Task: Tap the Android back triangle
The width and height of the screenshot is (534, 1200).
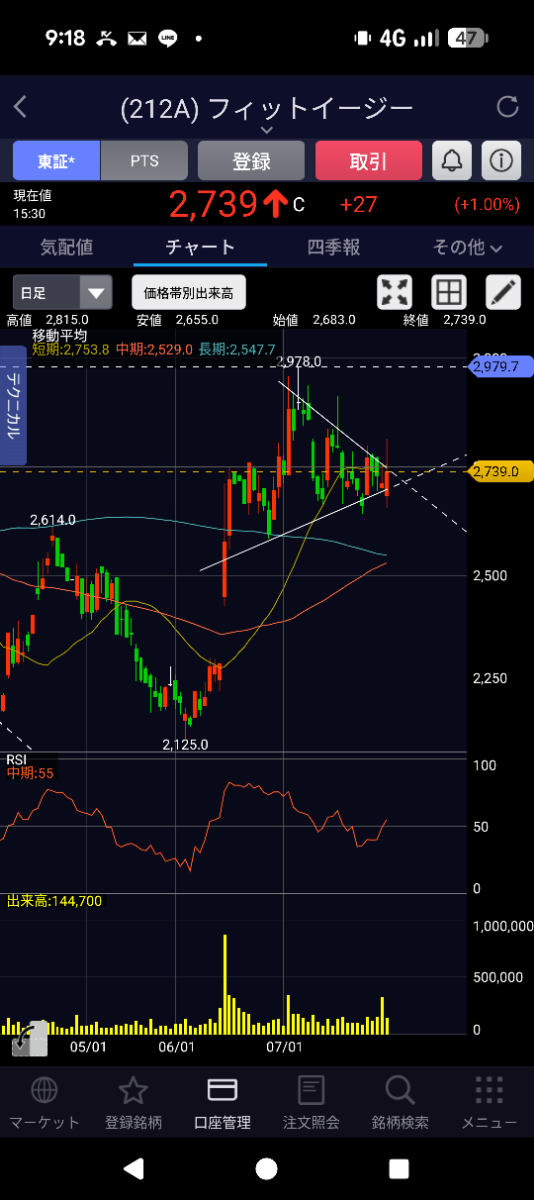Action: pyautogui.click(x=133, y=1168)
